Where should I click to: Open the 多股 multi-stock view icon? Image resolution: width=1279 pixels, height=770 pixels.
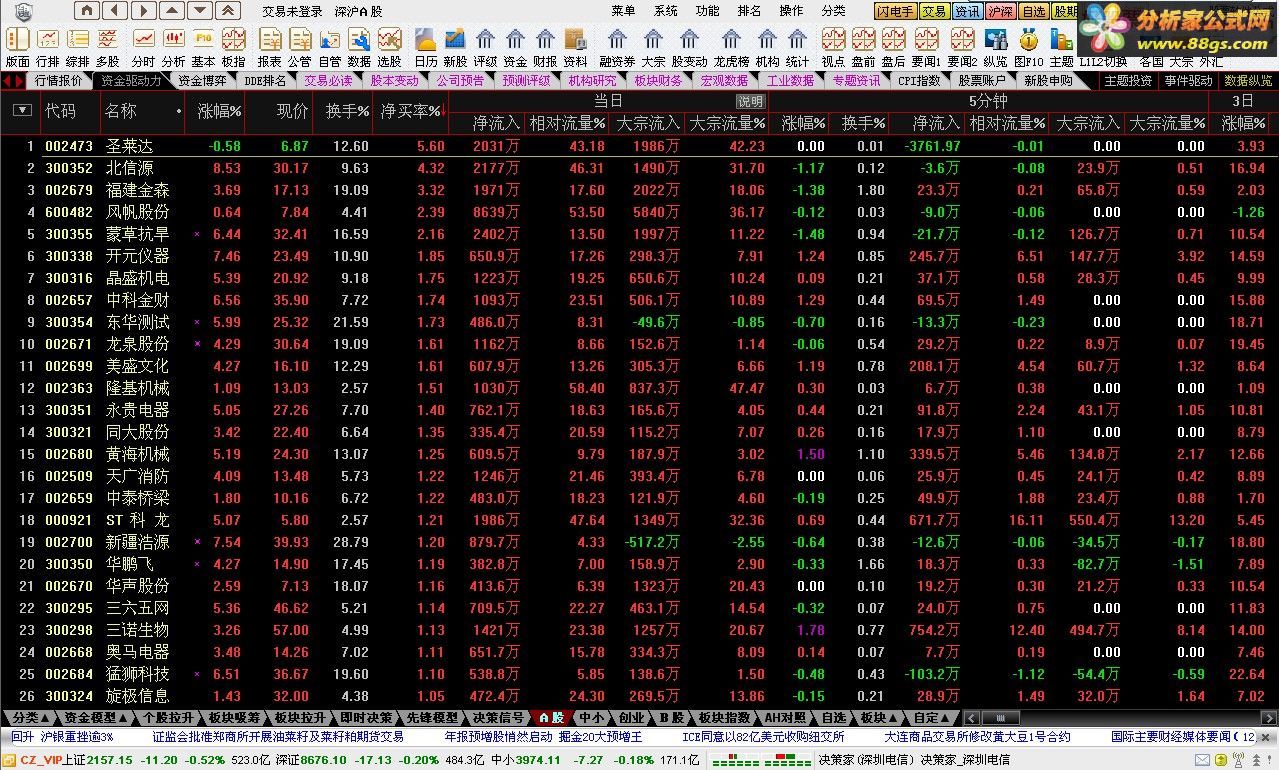click(107, 47)
